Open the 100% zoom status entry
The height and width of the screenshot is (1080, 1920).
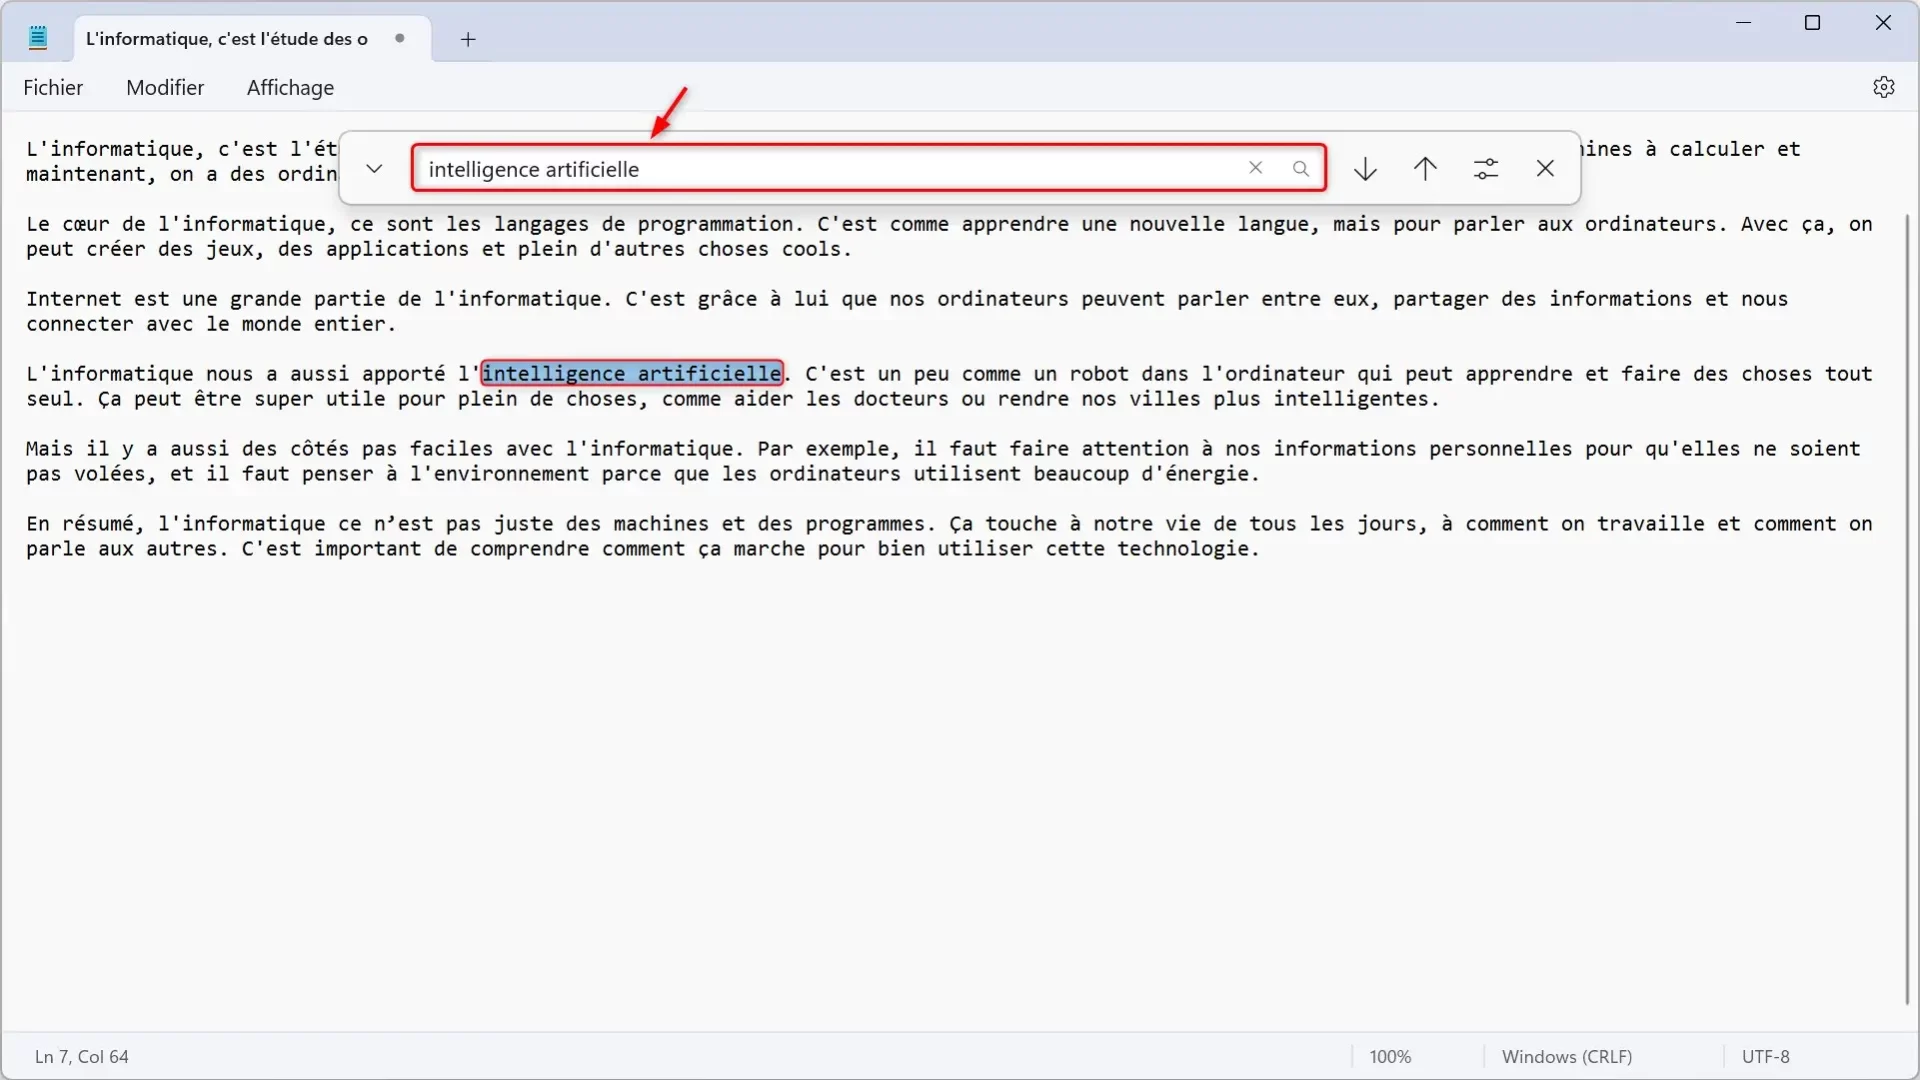pos(1390,1056)
